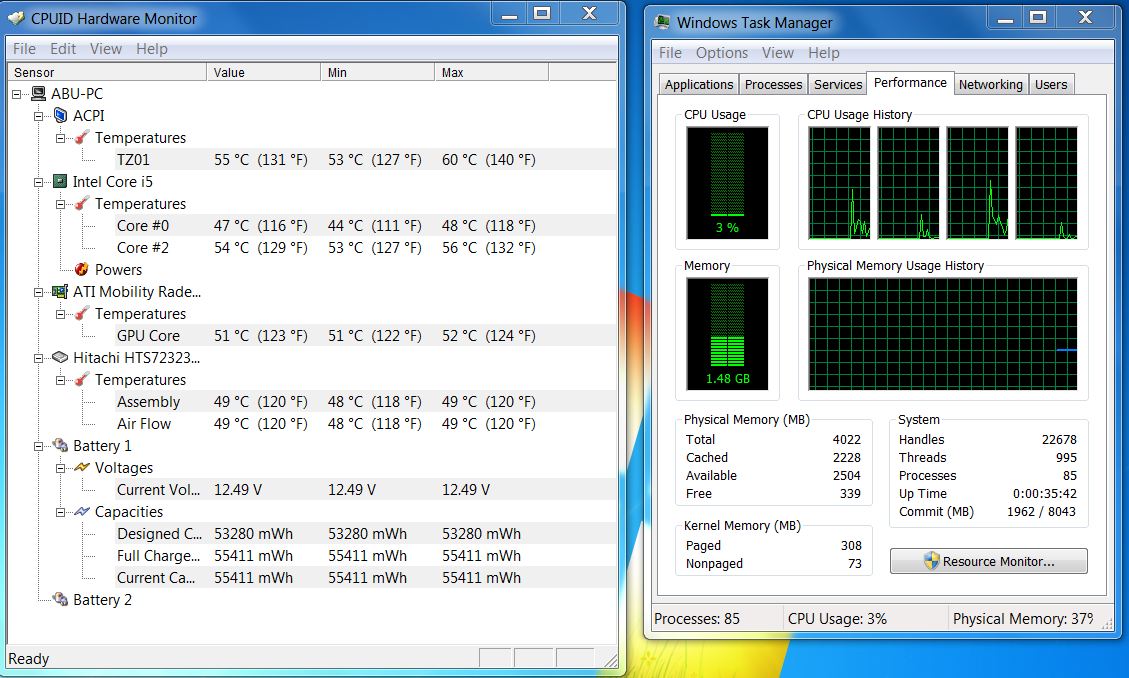This screenshot has width=1129, height=678.
Task: Collapse the ABU-PC root node
Action: 17,94
